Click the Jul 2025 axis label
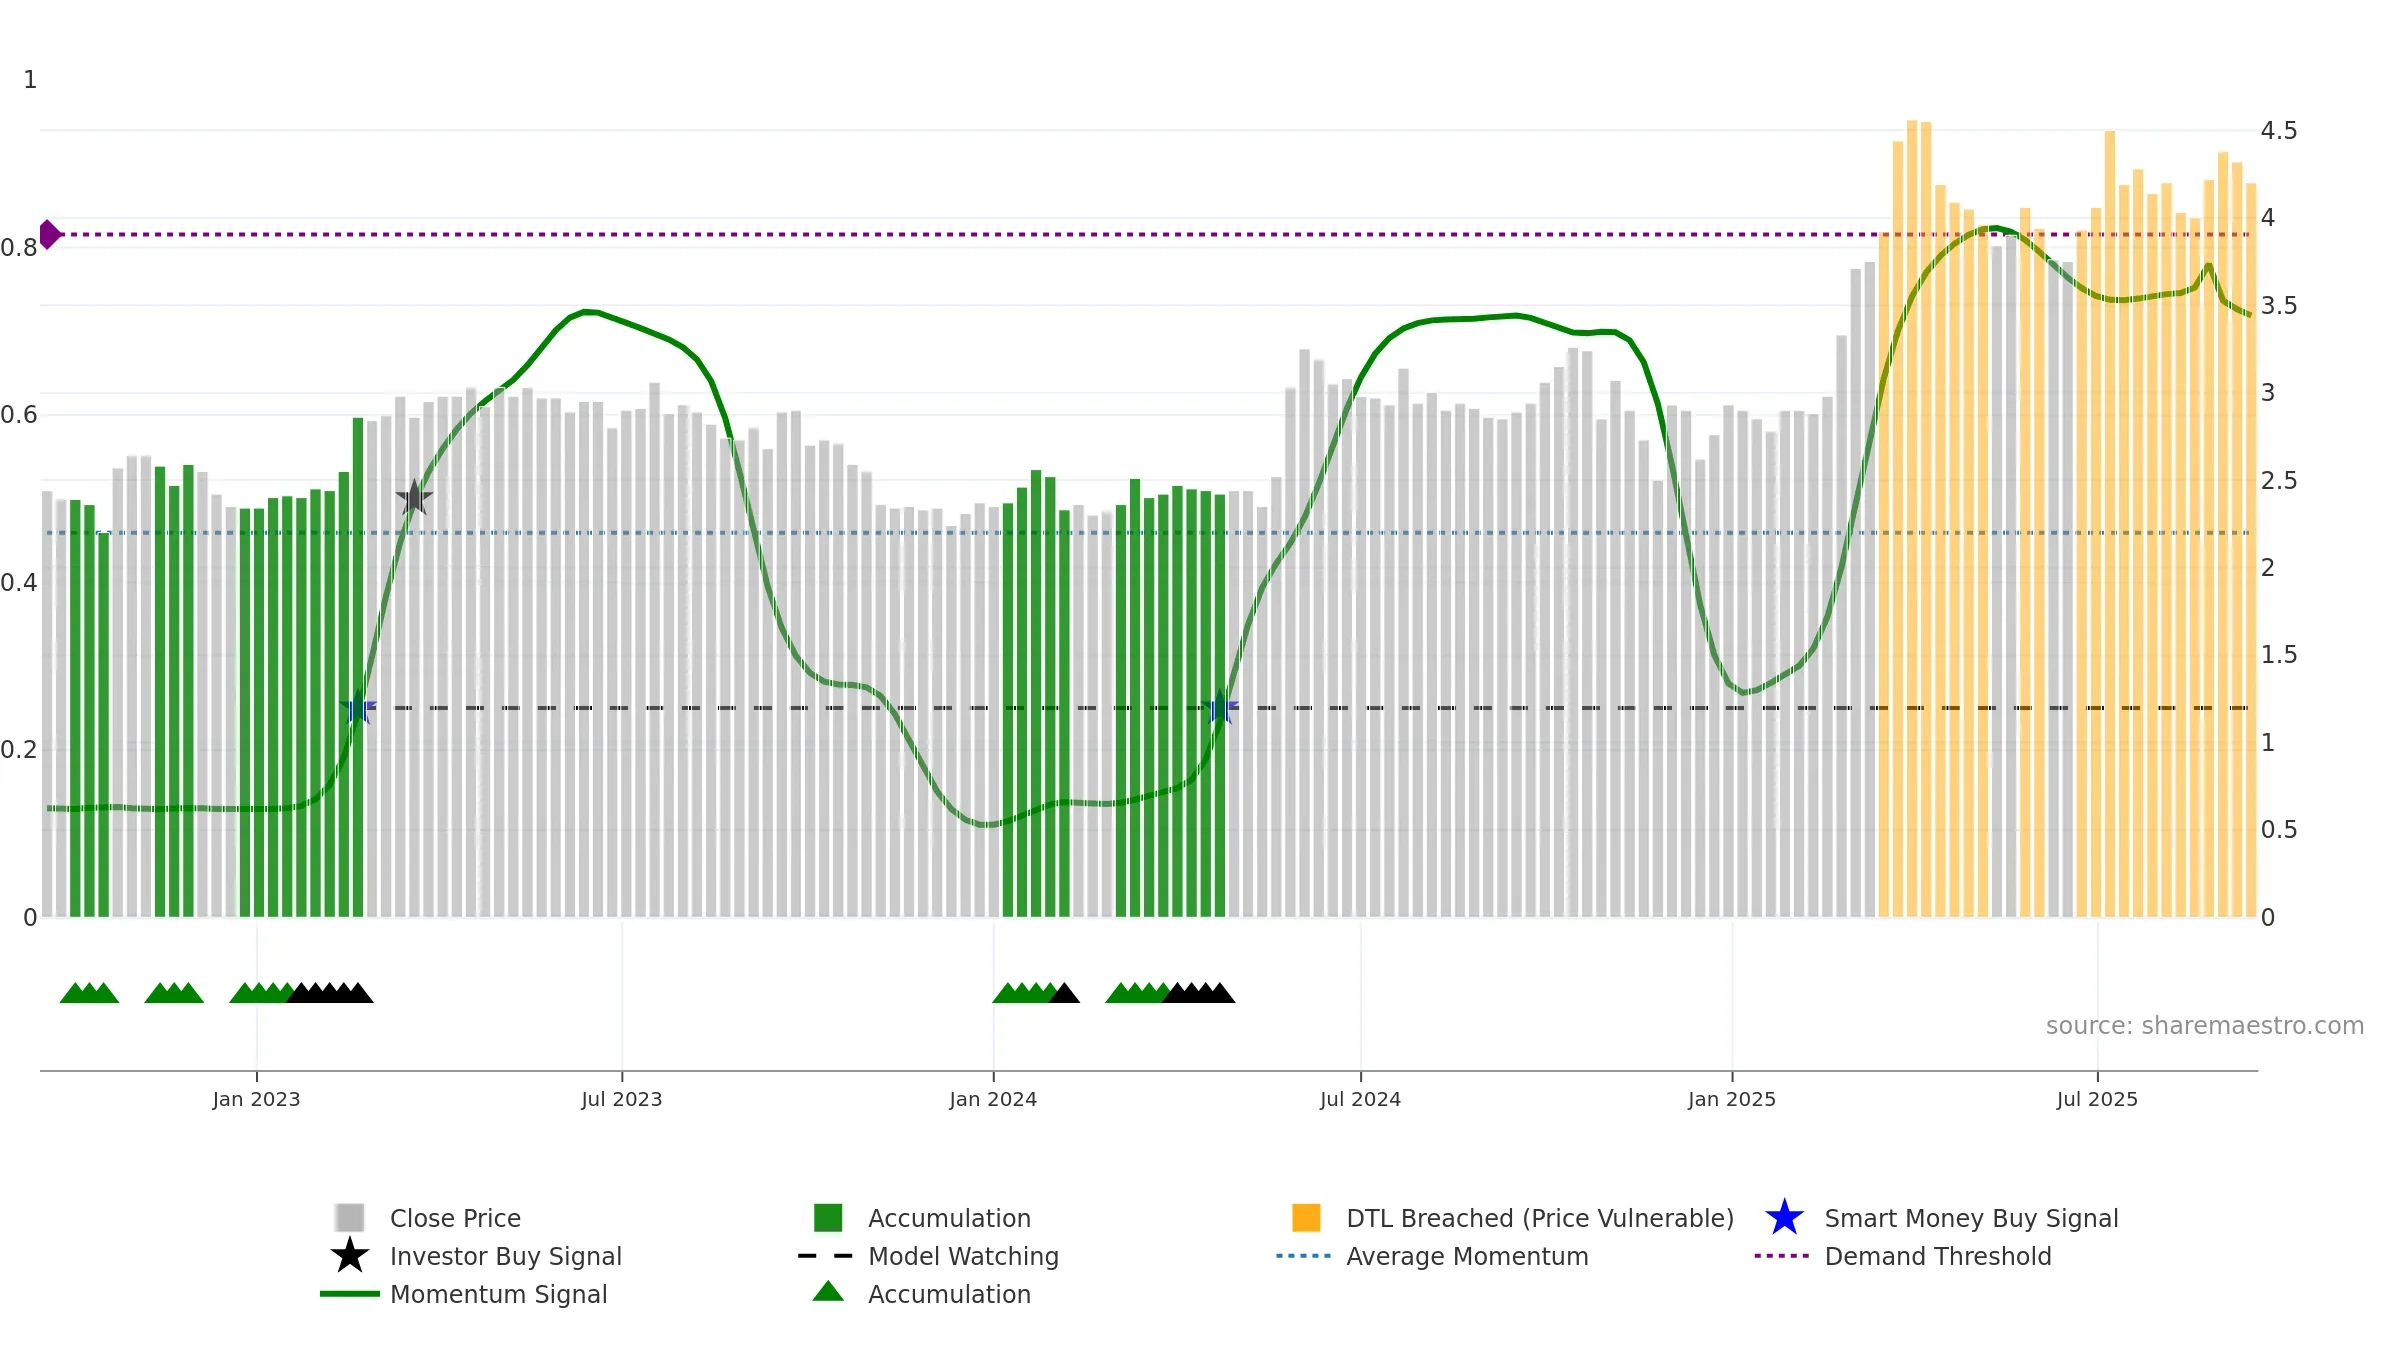The height and width of the screenshot is (1350, 2400). tap(2097, 1099)
